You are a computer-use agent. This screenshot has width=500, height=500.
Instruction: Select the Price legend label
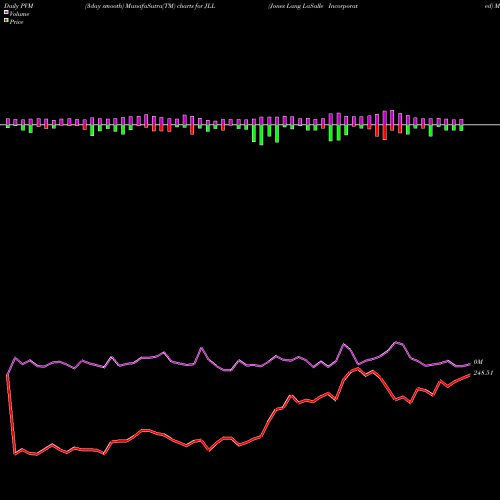click(x=16, y=22)
